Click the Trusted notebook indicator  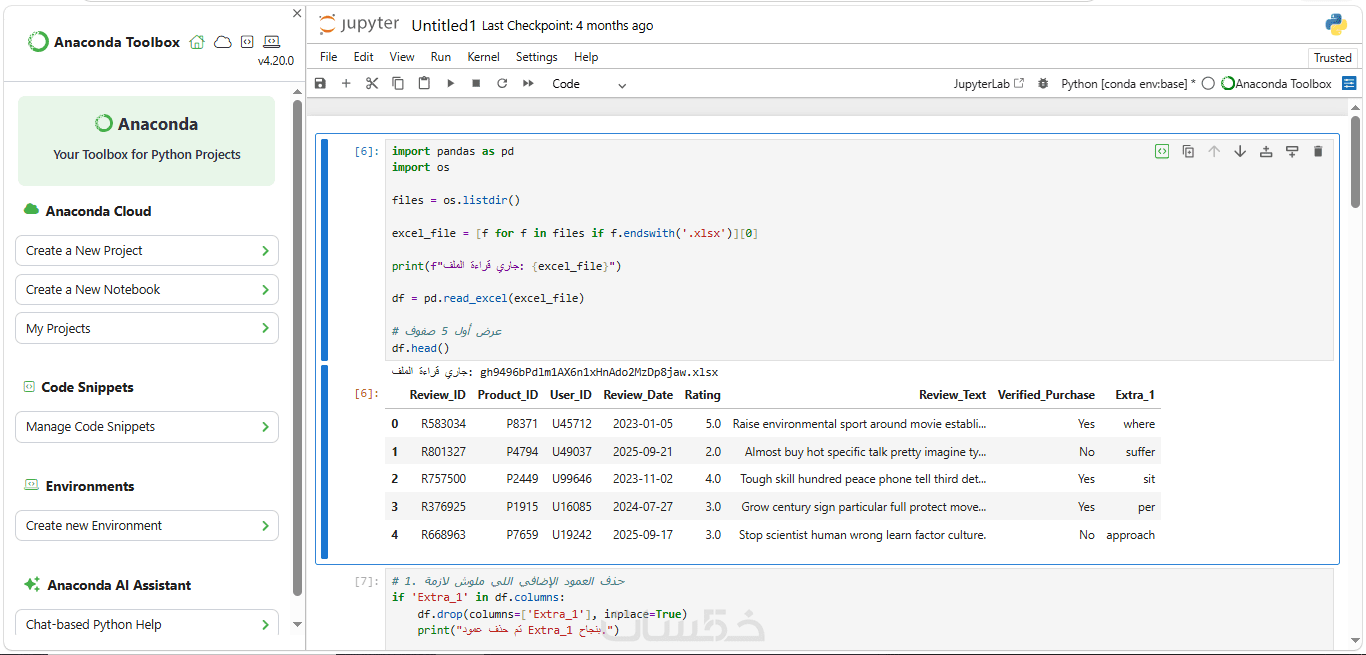coord(1332,58)
